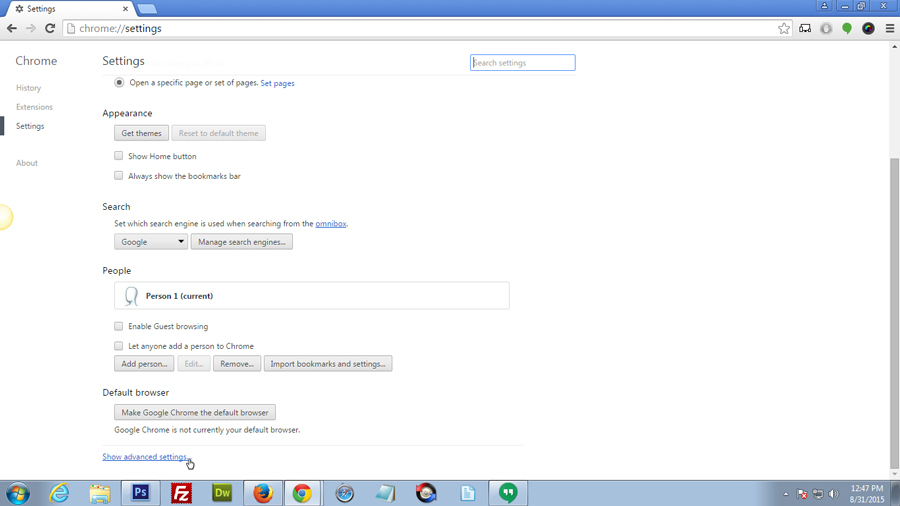The height and width of the screenshot is (506, 900).
Task: Click the Edit person button
Action: (193, 364)
